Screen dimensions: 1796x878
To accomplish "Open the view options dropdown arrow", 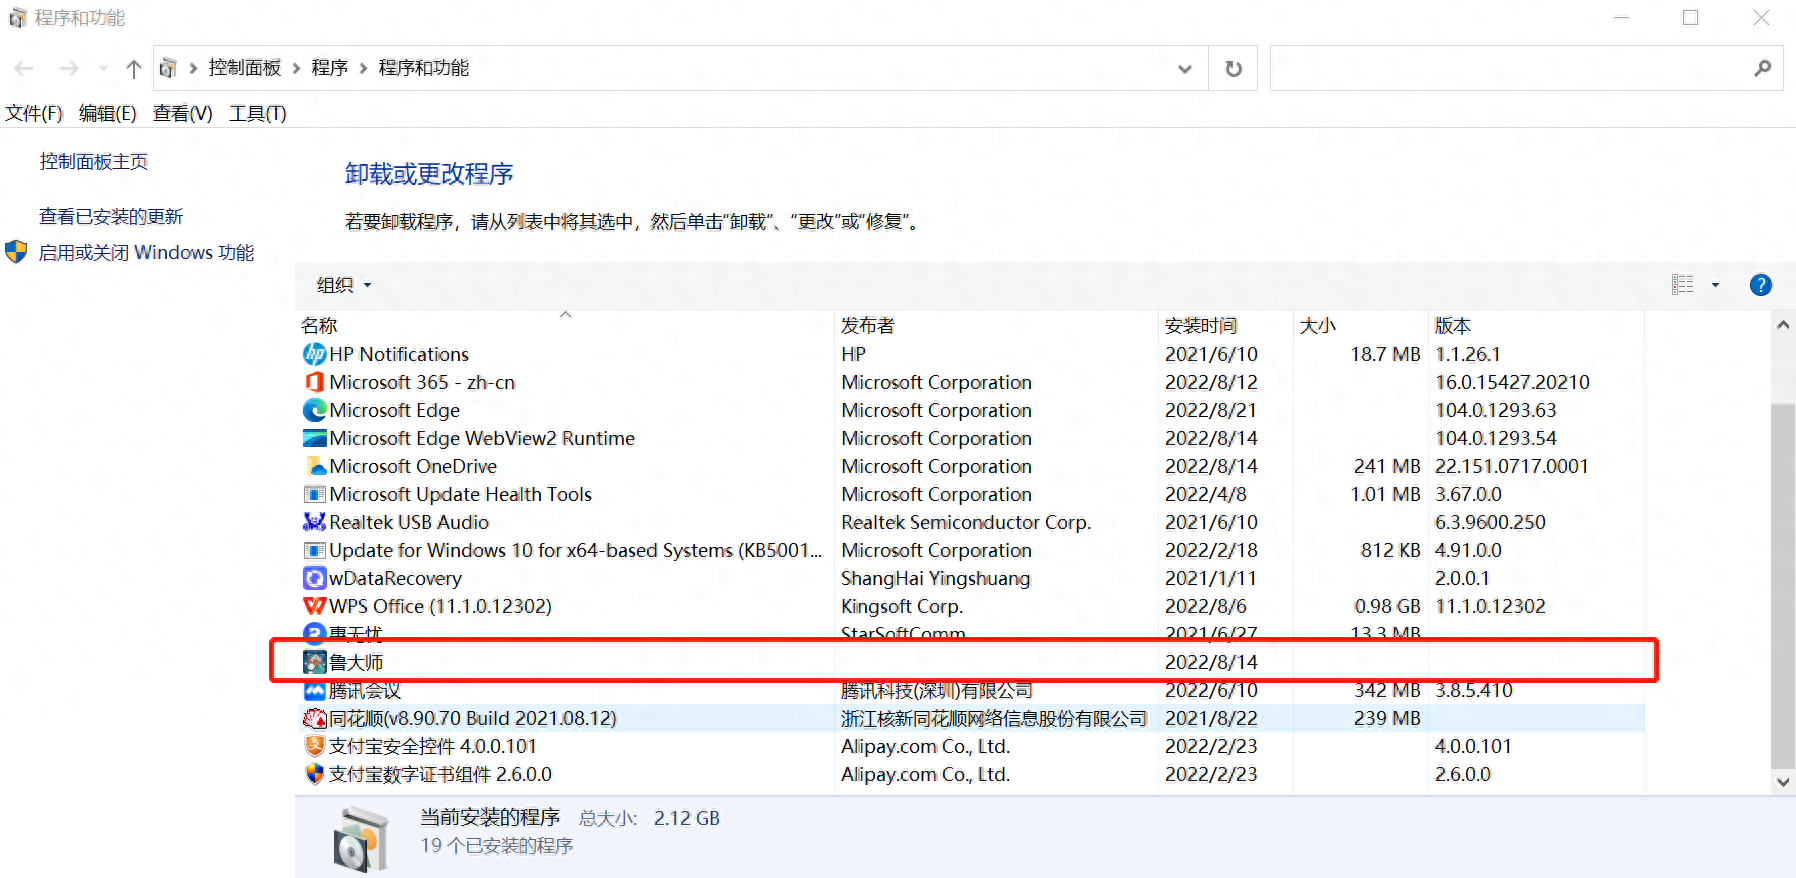I will click(1715, 285).
